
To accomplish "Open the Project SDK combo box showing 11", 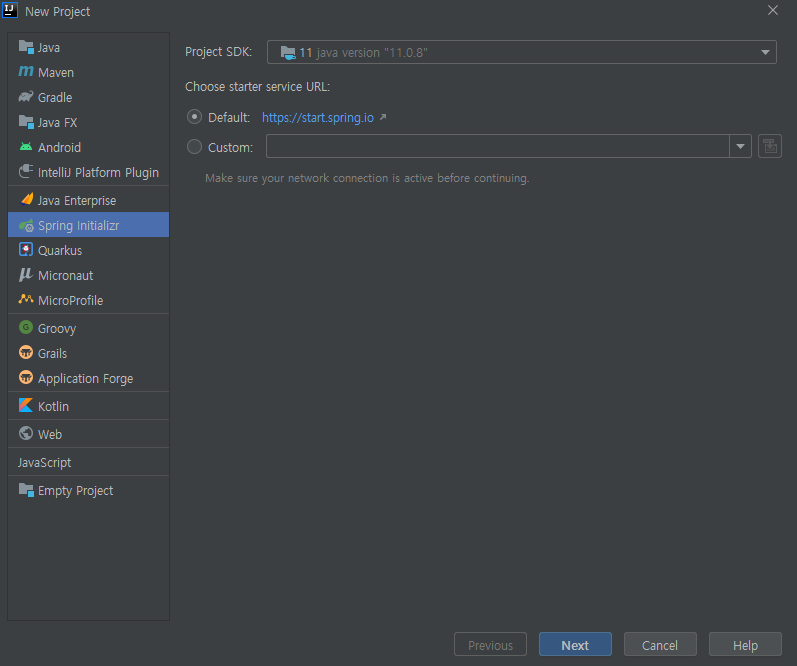I will coord(522,52).
